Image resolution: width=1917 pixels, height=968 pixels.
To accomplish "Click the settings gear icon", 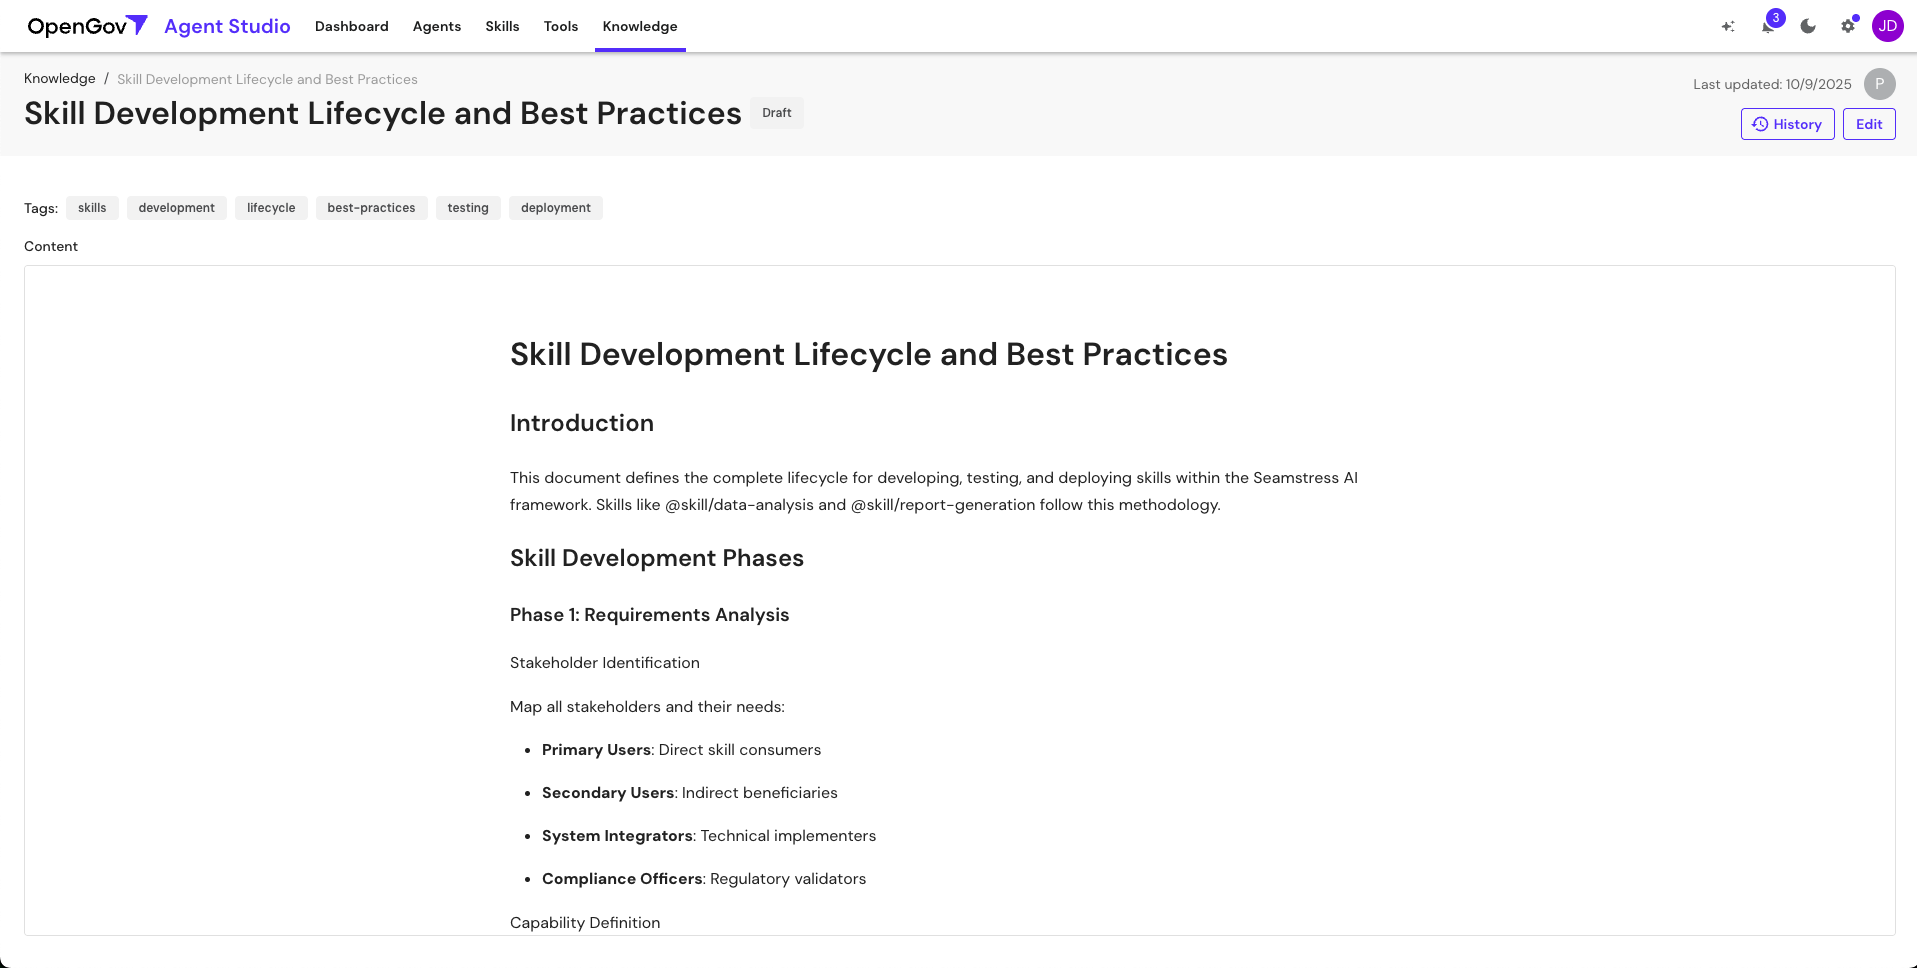I will [1847, 26].
